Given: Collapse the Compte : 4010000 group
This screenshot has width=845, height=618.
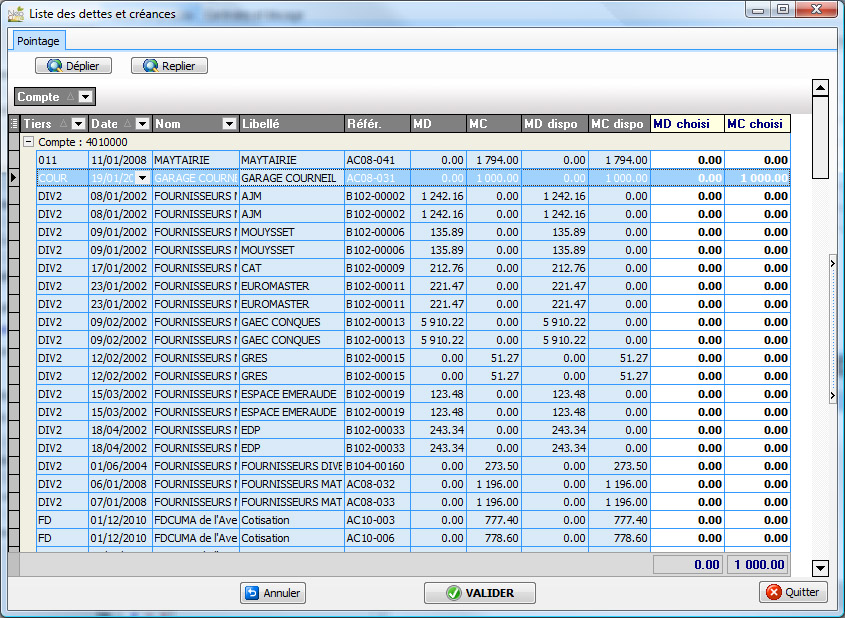Looking at the screenshot, I should tap(29, 142).
